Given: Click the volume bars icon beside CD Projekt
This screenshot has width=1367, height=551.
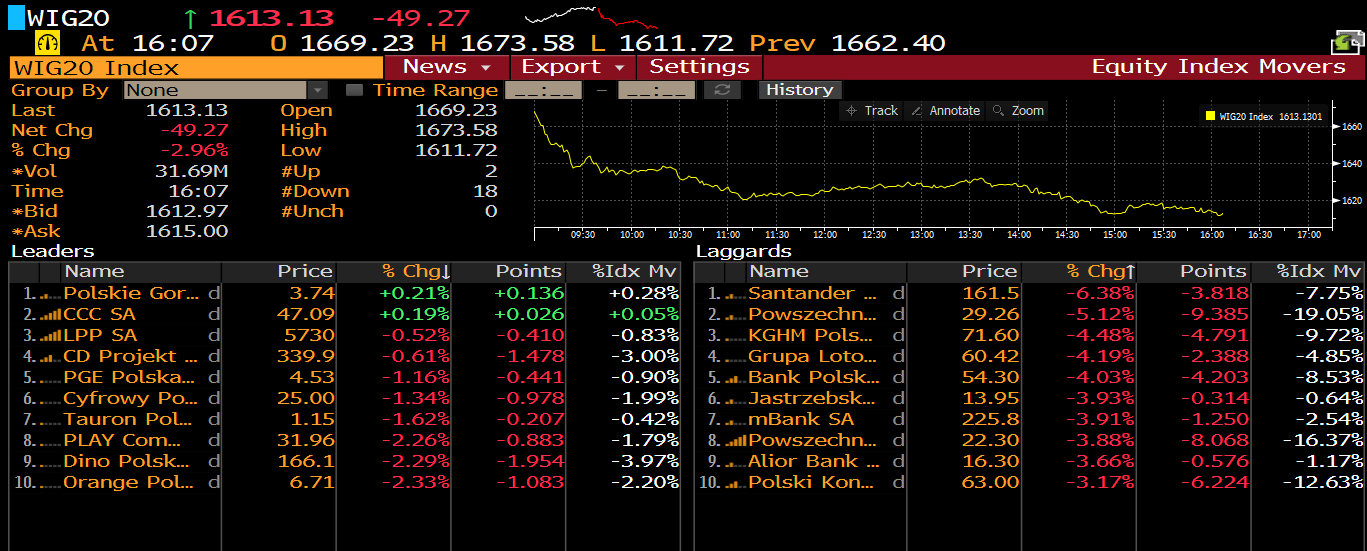Looking at the screenshot, I should [50, 357].
